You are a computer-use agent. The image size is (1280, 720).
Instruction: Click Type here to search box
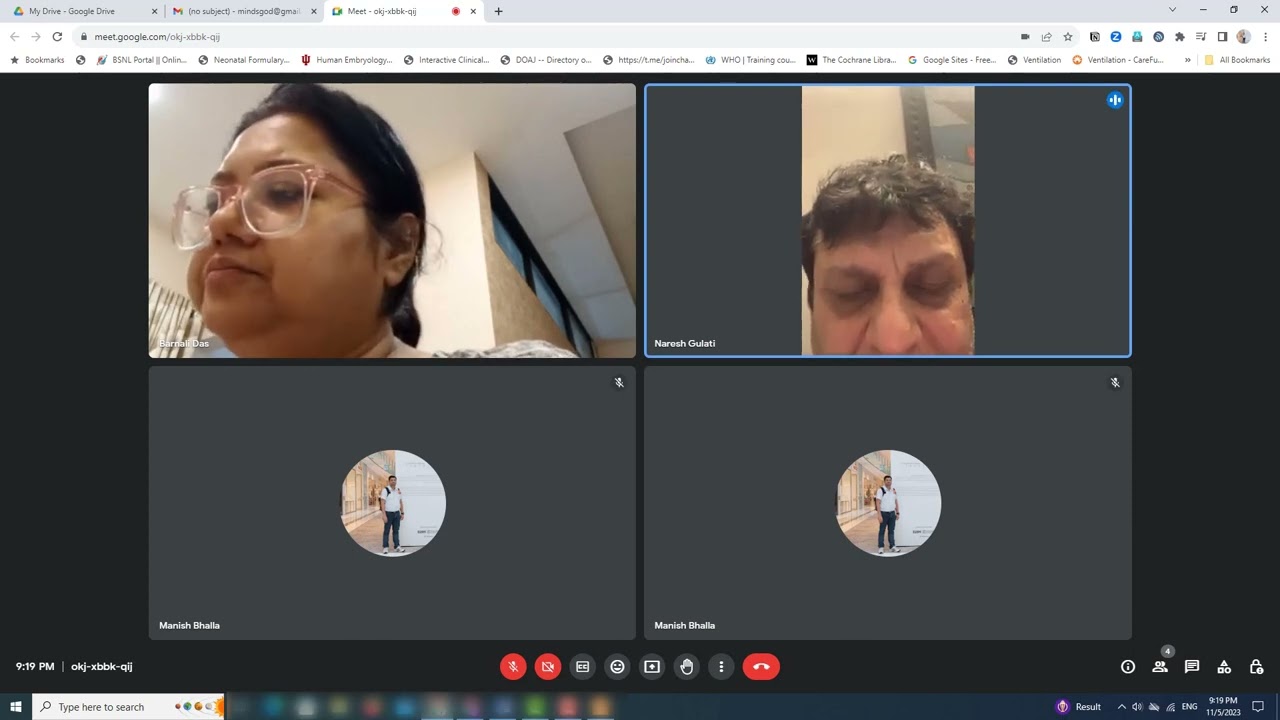click(130, 706)
